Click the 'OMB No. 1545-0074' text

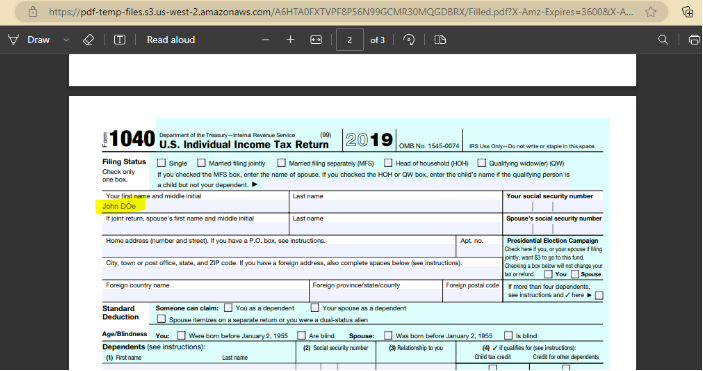coord(429,146)
